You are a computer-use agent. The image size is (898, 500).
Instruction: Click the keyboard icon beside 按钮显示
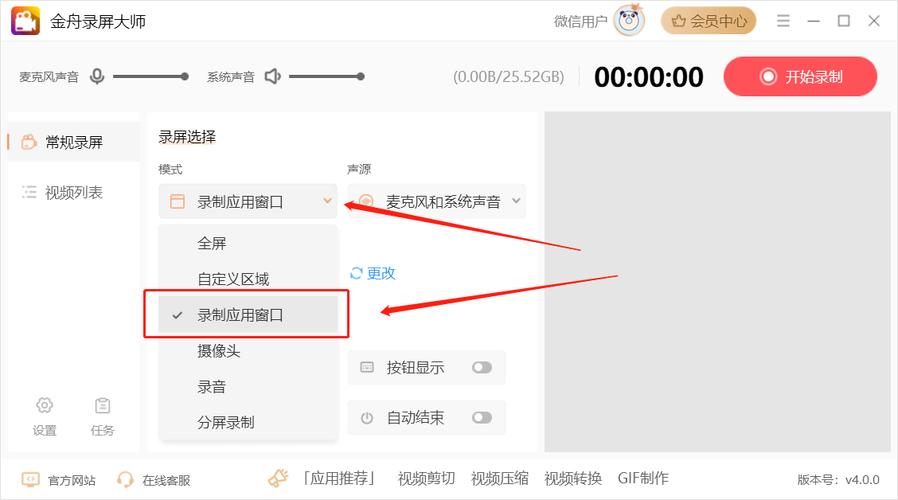[x=367, y=367]
